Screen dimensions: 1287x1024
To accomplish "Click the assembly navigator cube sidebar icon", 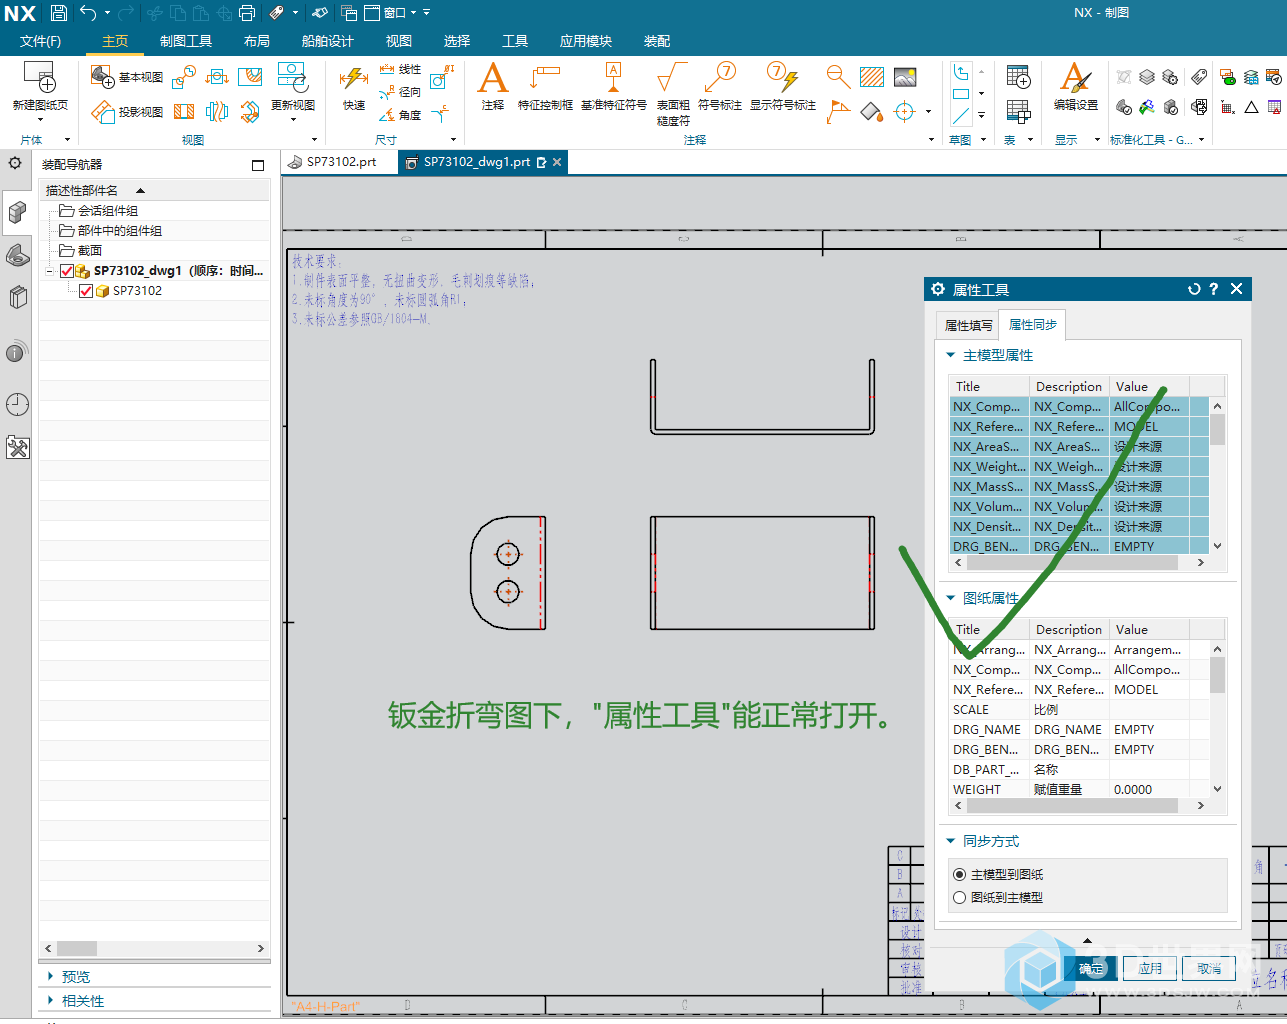I will (17, 211).
